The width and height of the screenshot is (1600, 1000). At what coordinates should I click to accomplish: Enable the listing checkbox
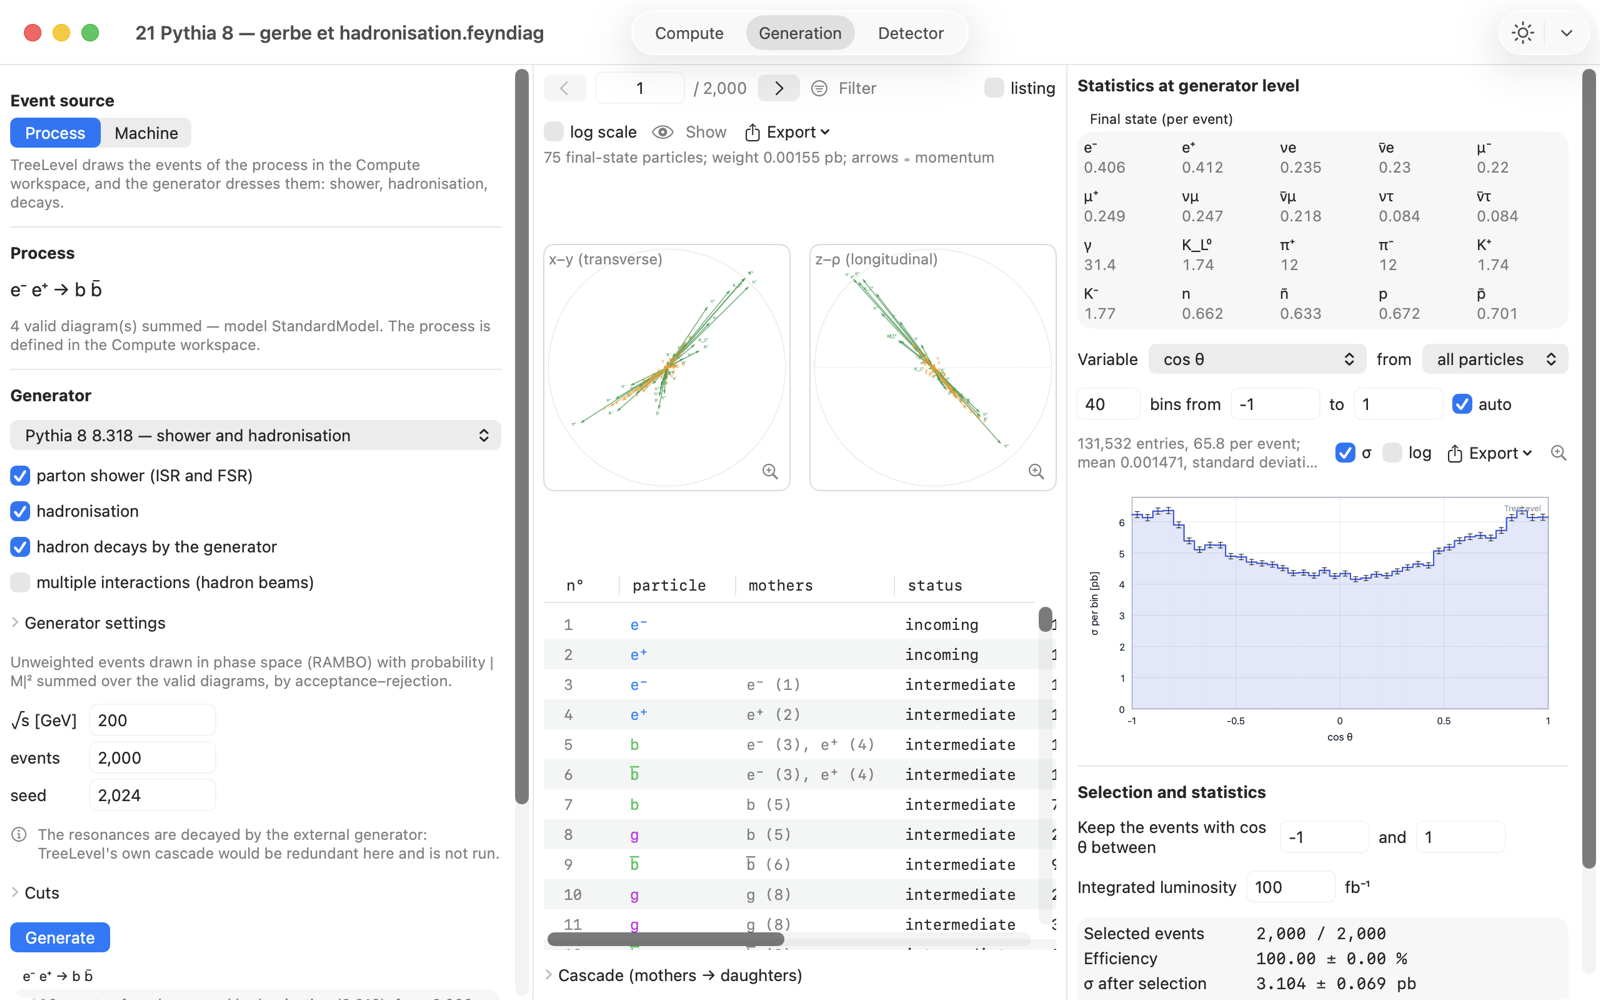[994, 88]
